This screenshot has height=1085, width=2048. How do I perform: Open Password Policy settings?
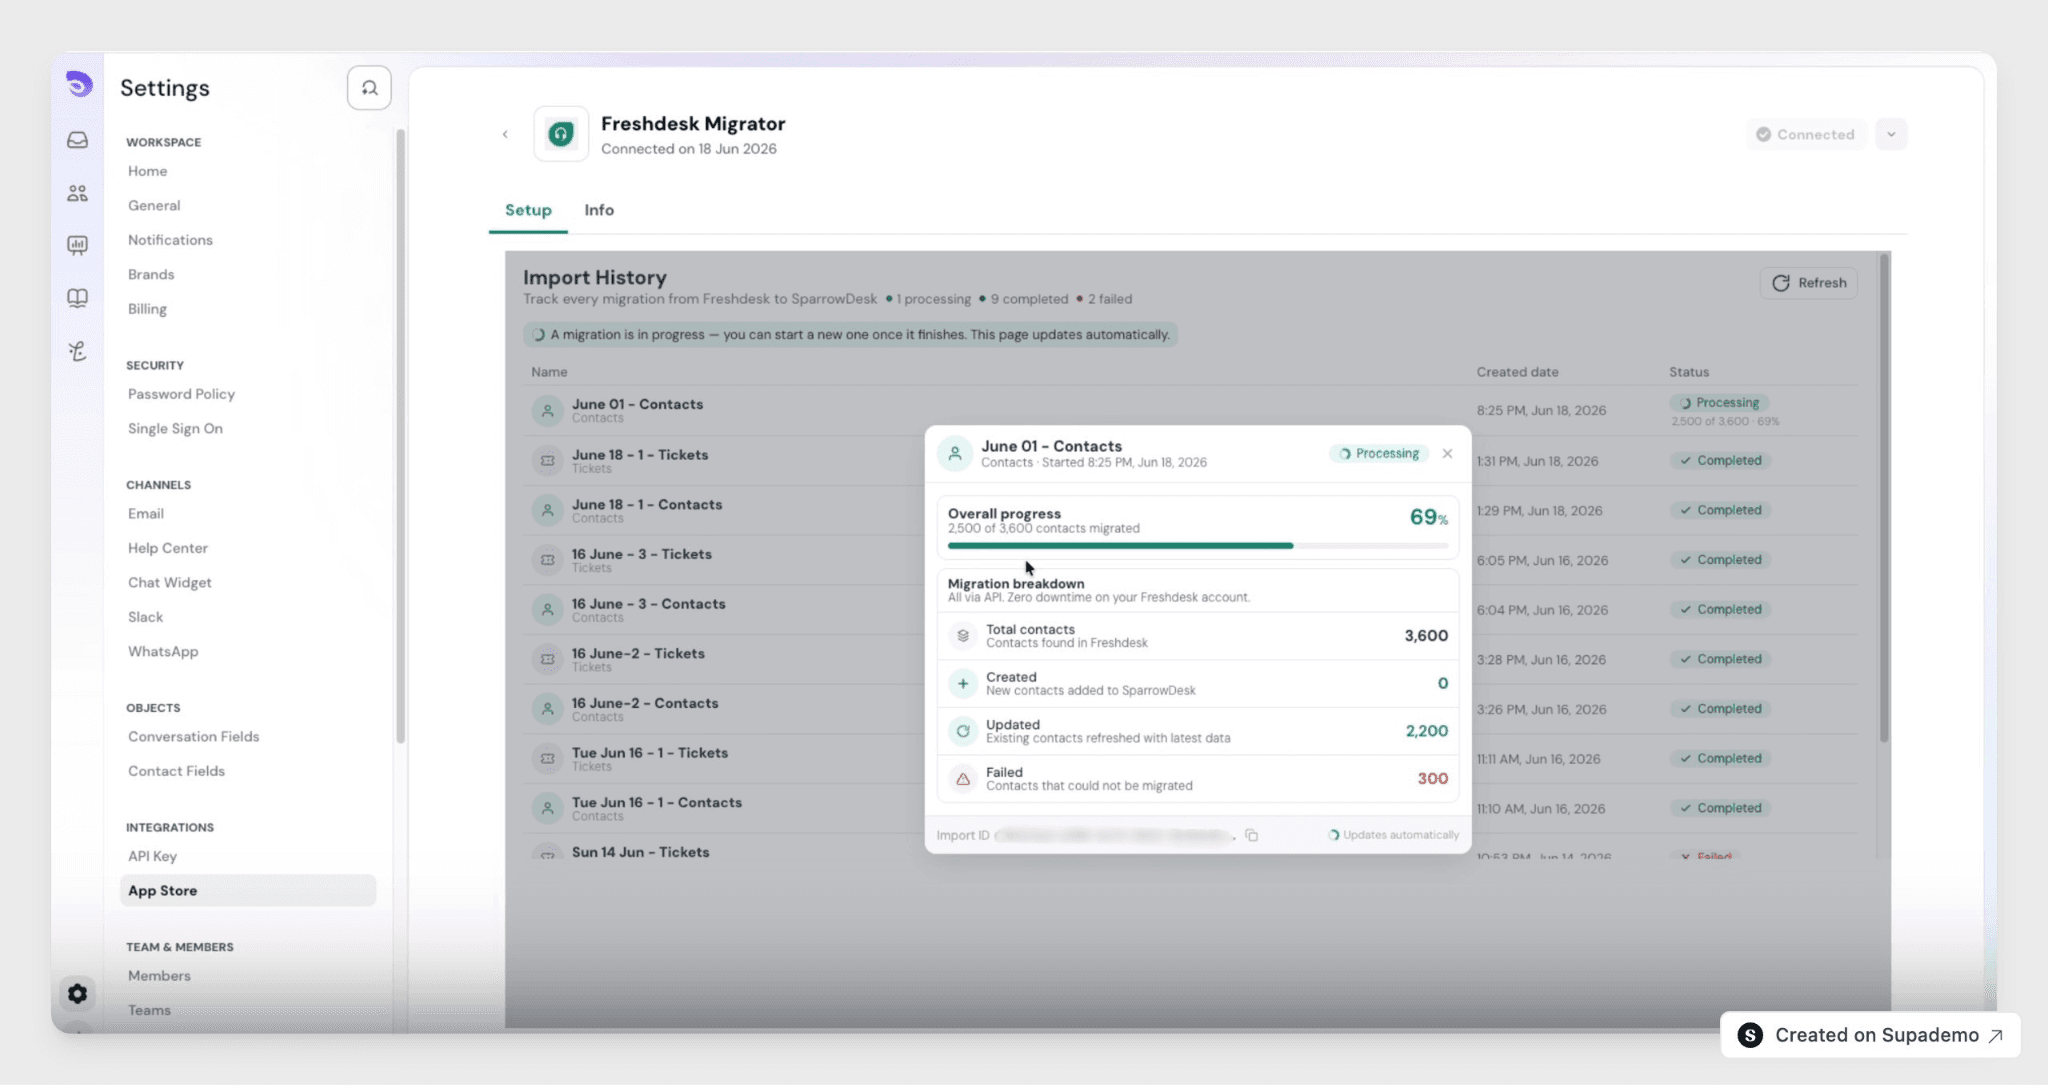pos(181,394)
